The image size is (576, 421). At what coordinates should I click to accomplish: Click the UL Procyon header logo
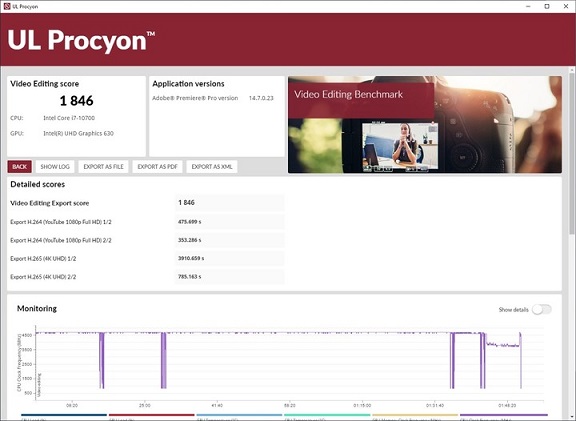click(x=81, y=40)
